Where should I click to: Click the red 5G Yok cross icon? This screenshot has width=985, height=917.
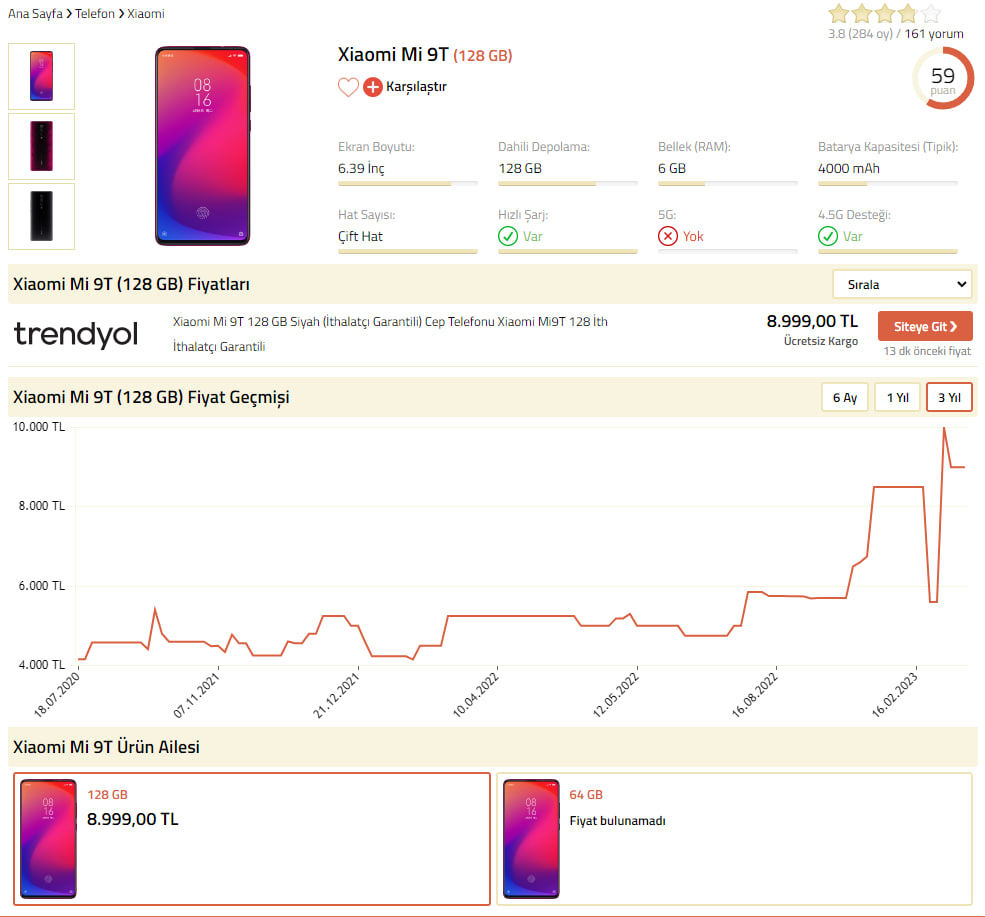[x=668, y=236]
